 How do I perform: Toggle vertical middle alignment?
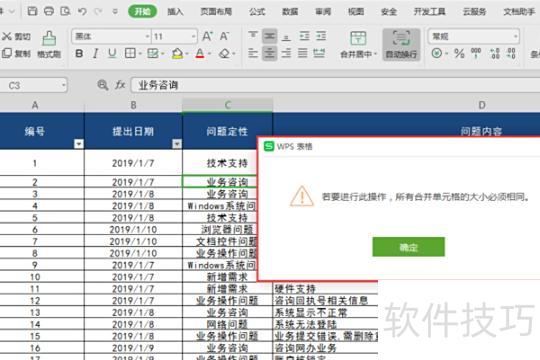(x=270, y=36)
